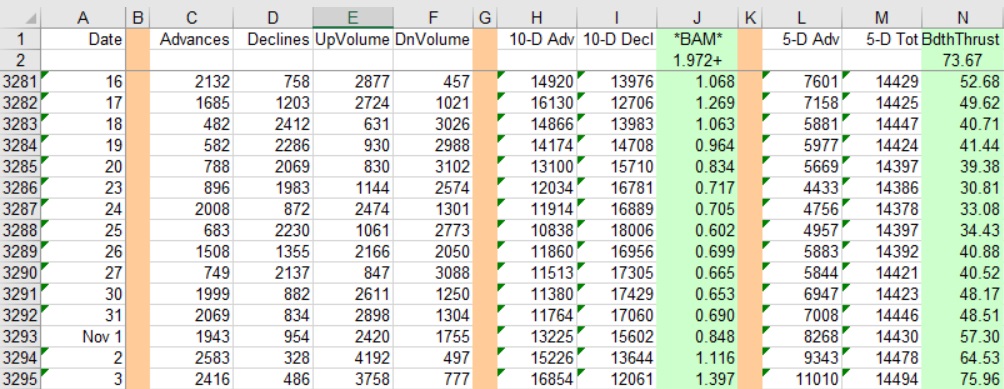Select BAM value 0.602
This screenshot has height=389, width=1004.
(x=697, y=230)
